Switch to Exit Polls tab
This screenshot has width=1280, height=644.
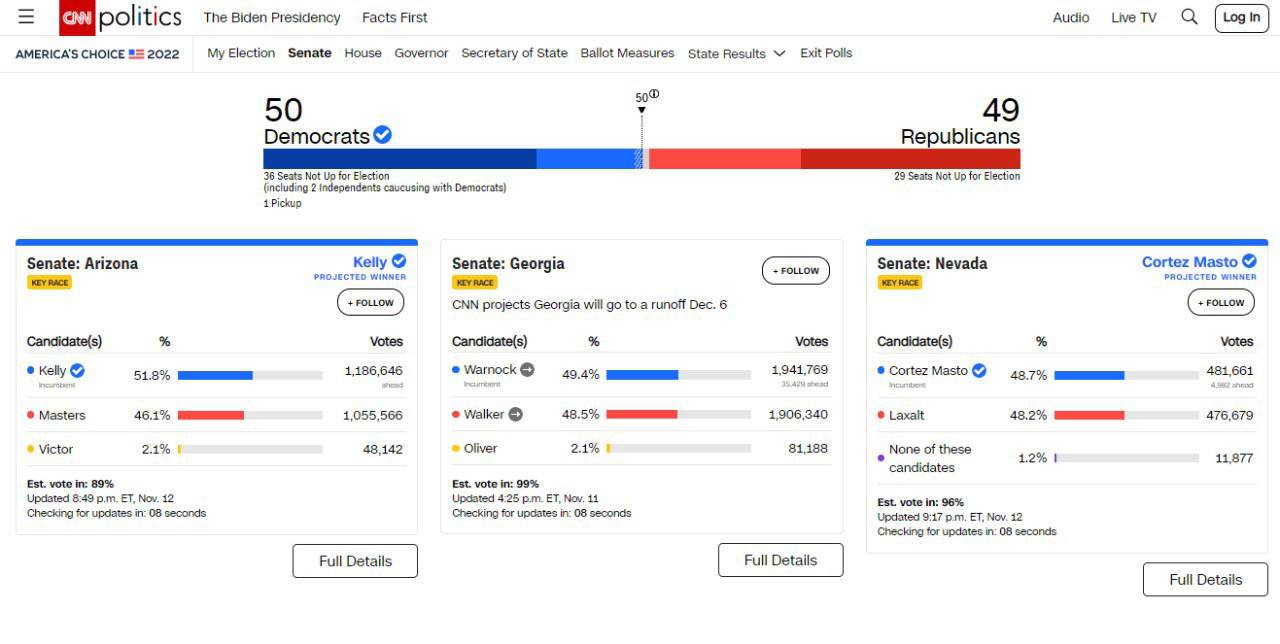(x=826, y=53)
